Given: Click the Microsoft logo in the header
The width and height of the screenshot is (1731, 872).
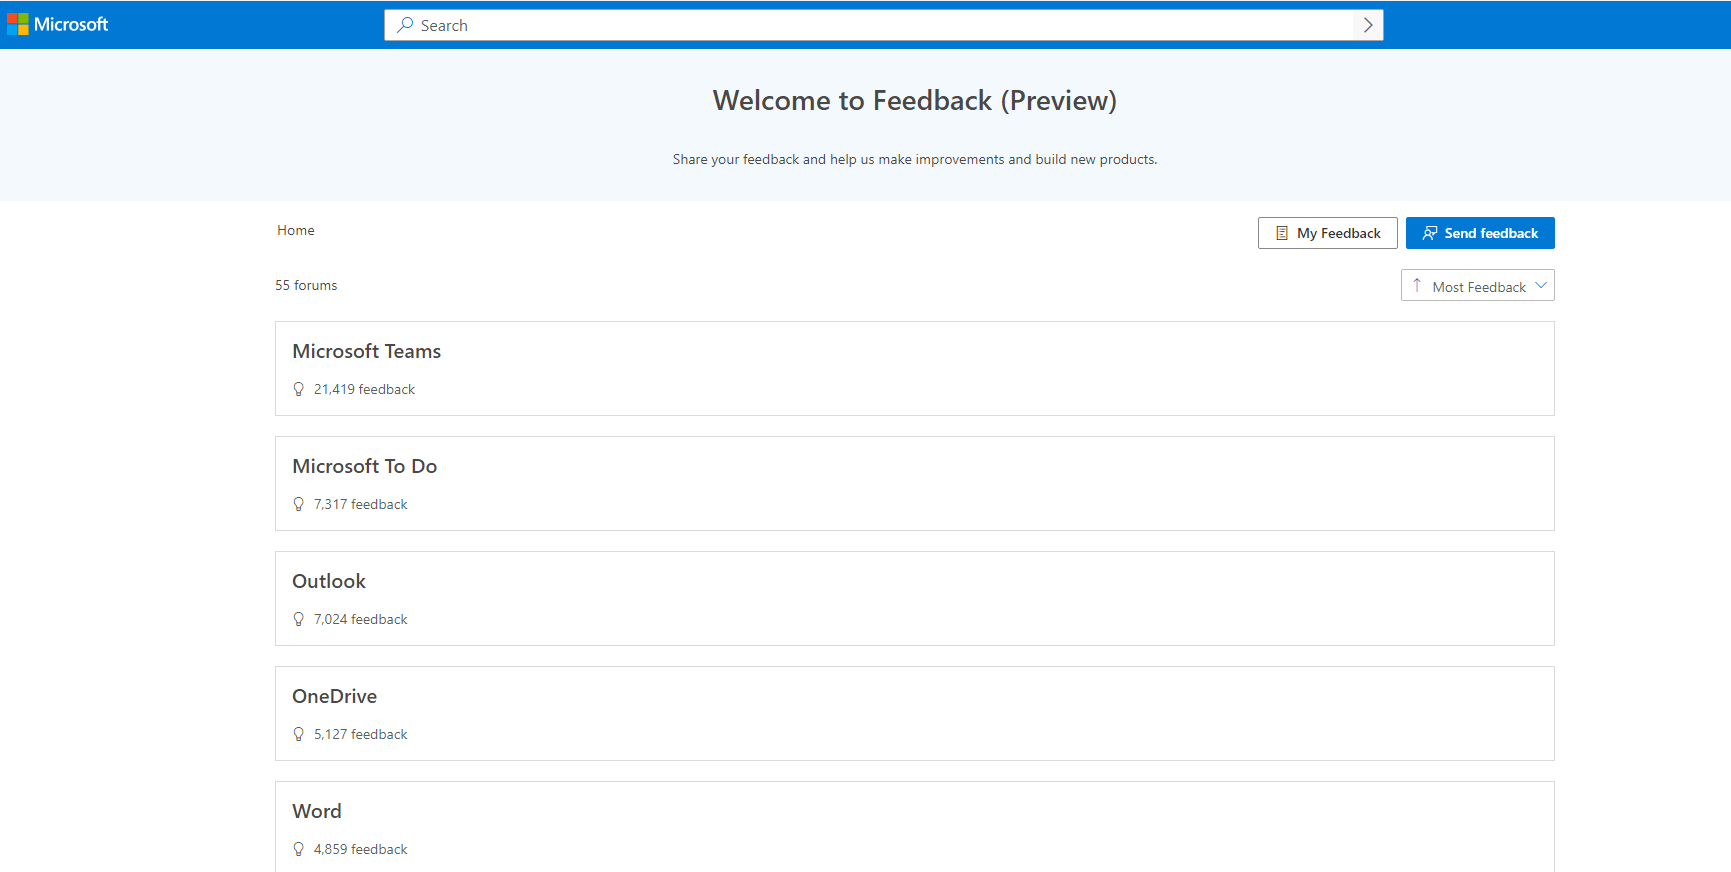Looking at the screenshot, I should (57, 24).
